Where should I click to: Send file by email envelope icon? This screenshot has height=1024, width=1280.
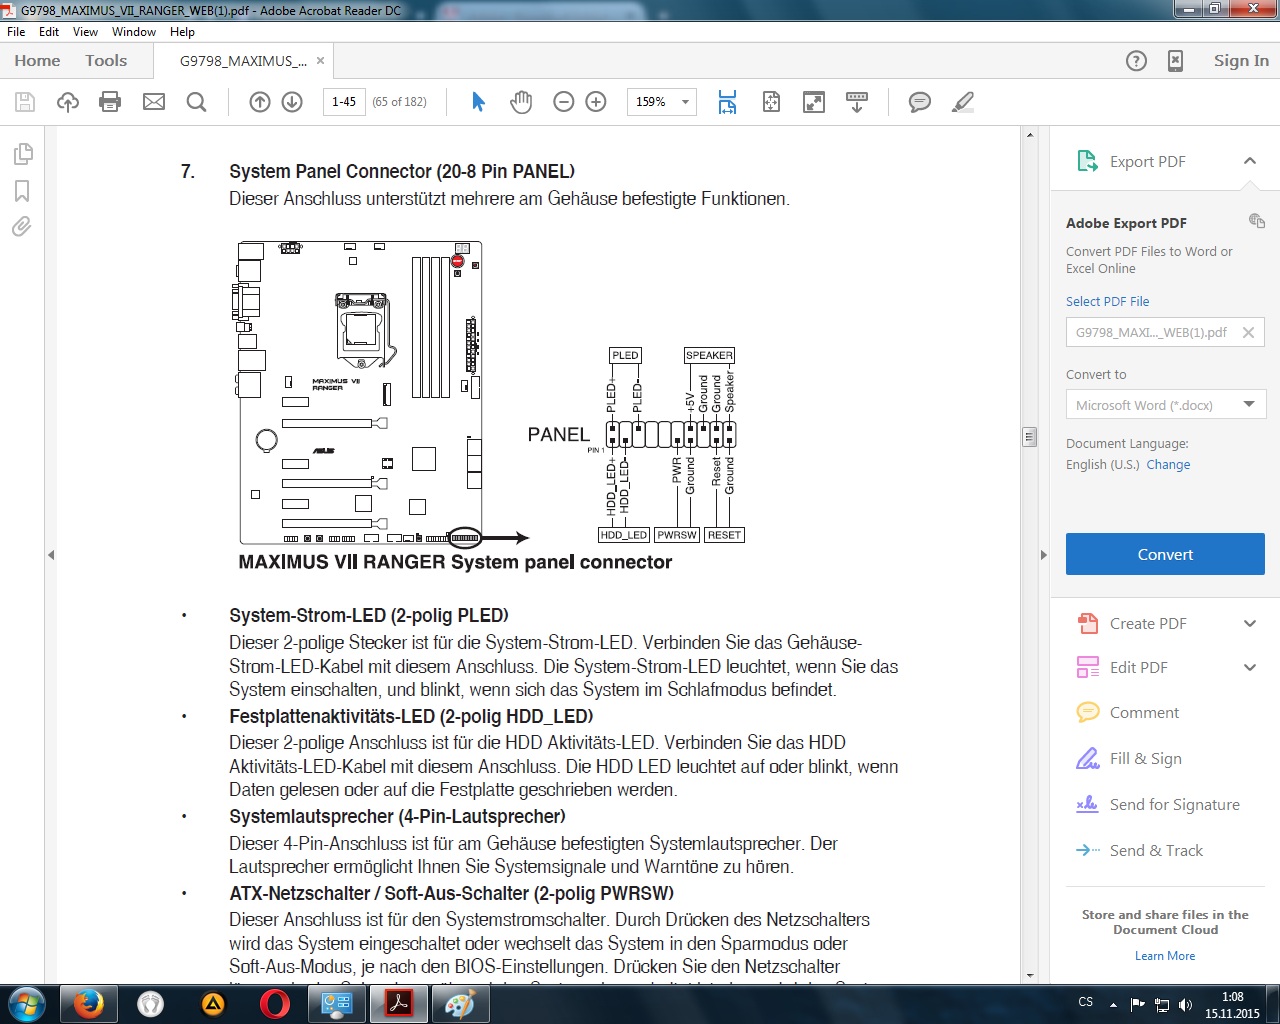point(154,102)
